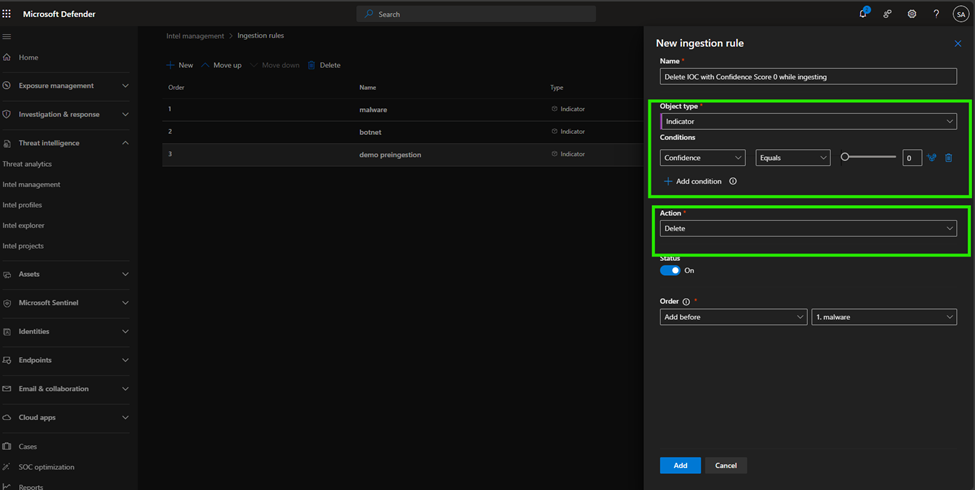Go to Intel management breadcrumb

pyautogui.click(x=195, y=36)
